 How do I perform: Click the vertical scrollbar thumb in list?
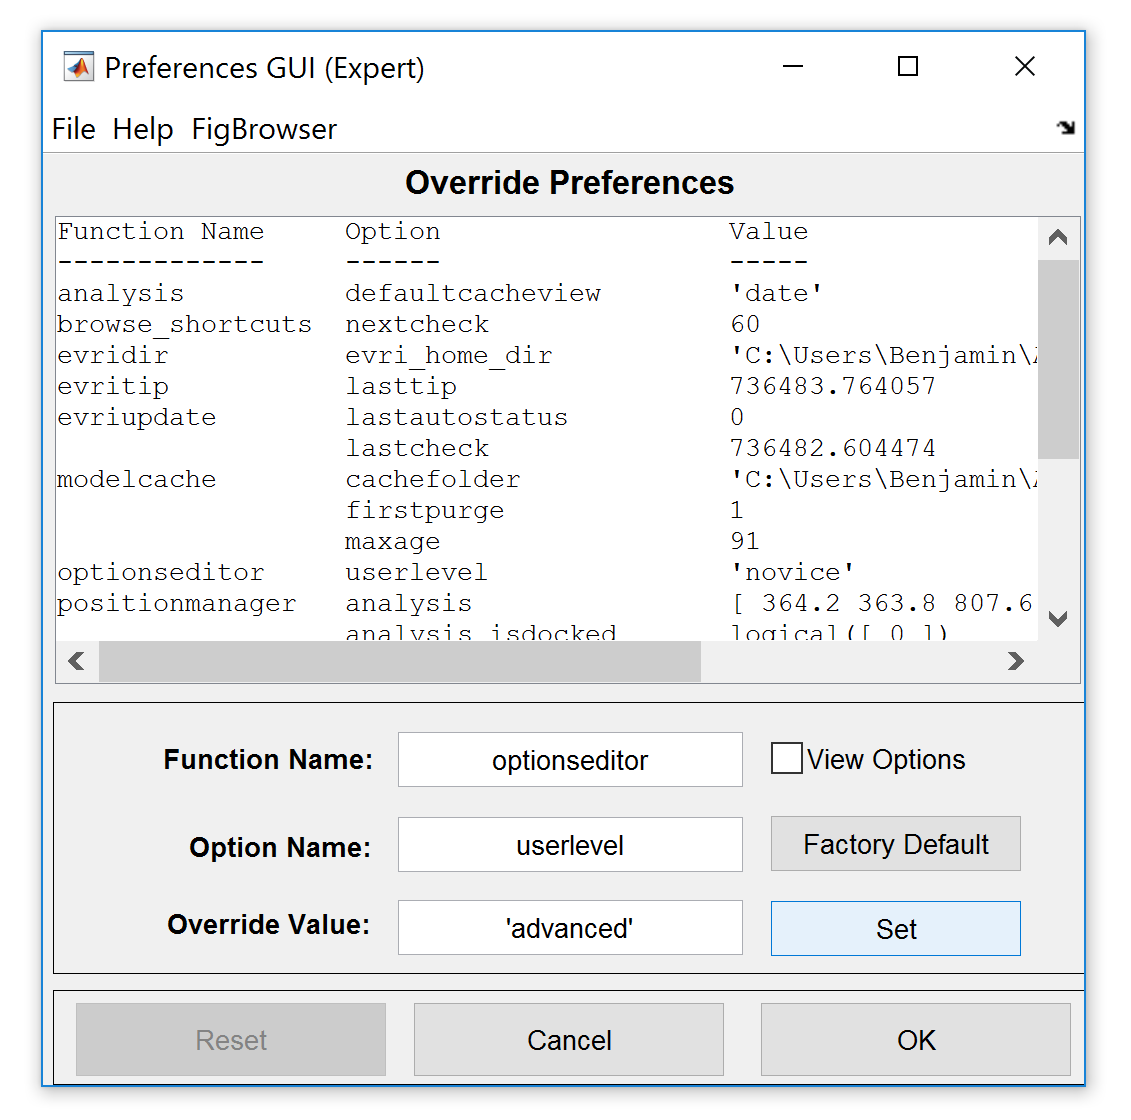[x=1058, y=358]
